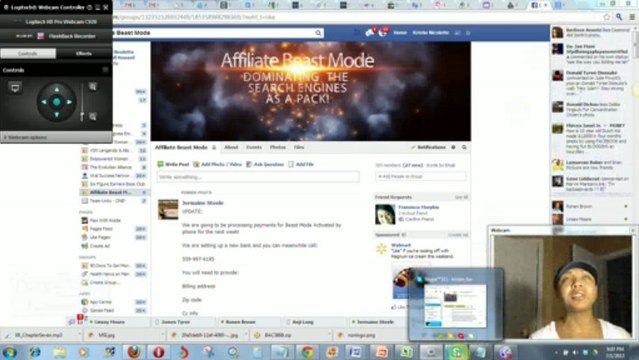Click Write Post option
Image resolution: width=639 pixels, height=360 pixels.
click(x=174, y=164)
